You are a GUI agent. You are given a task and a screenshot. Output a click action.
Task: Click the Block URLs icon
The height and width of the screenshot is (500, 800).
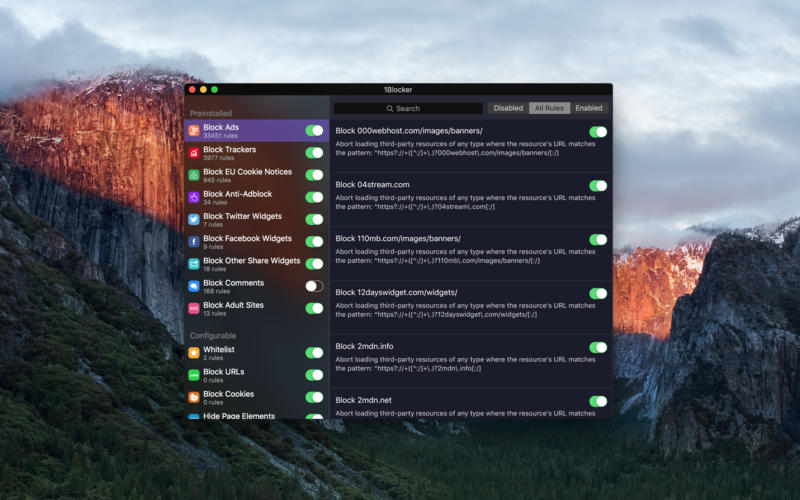pos(194,375)
